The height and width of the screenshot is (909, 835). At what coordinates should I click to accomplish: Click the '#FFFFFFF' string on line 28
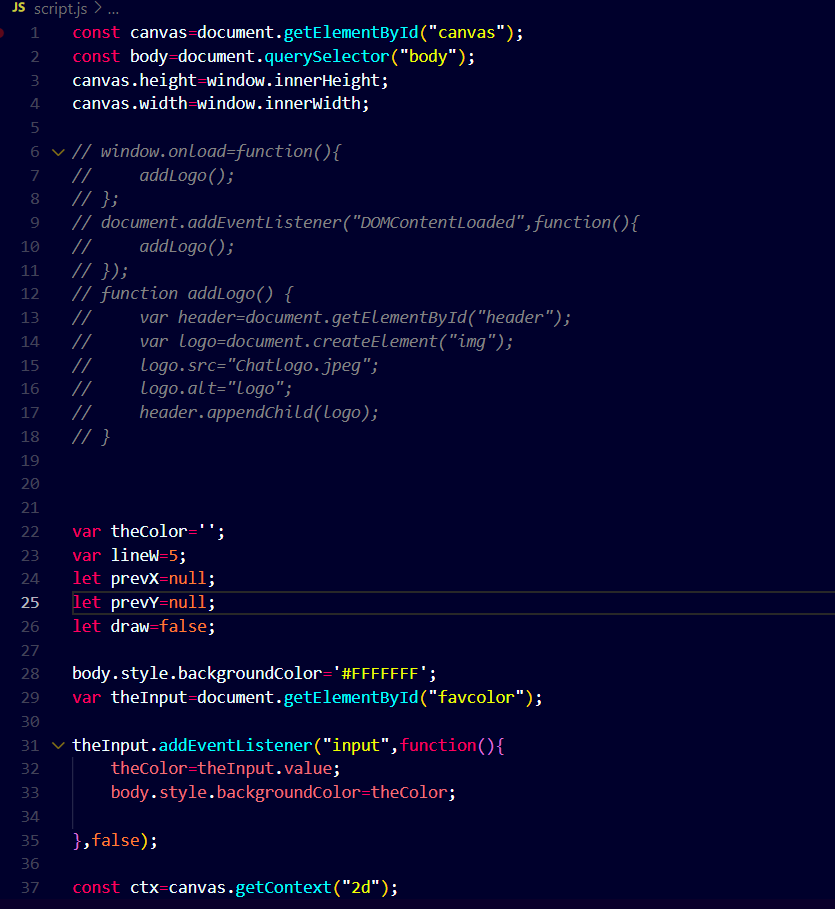[380, 674]
